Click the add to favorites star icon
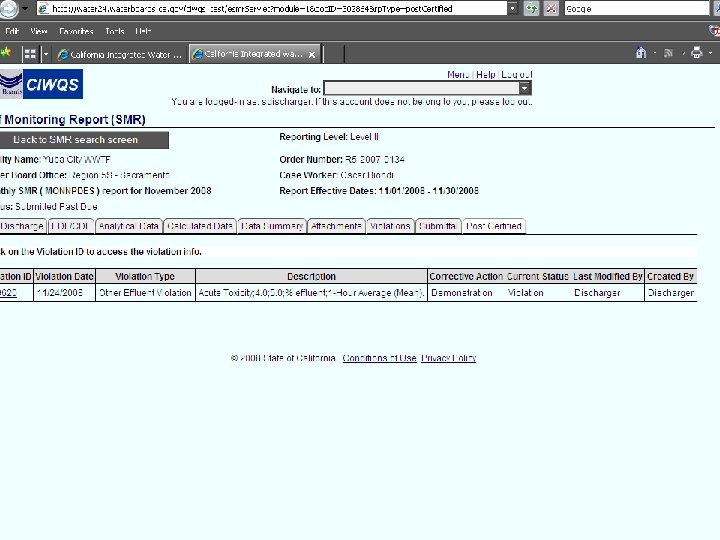Viewport: 720px width, 540px height. 6,53
